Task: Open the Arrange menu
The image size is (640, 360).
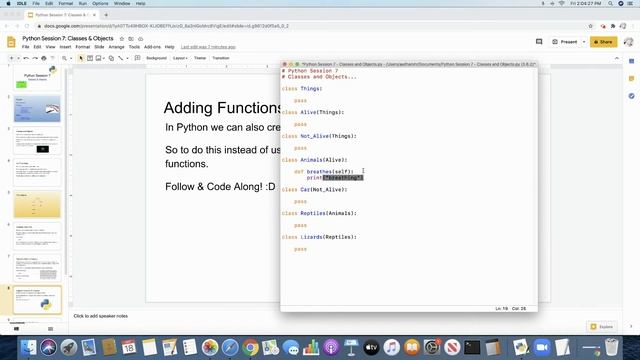Action: (116, 47)
